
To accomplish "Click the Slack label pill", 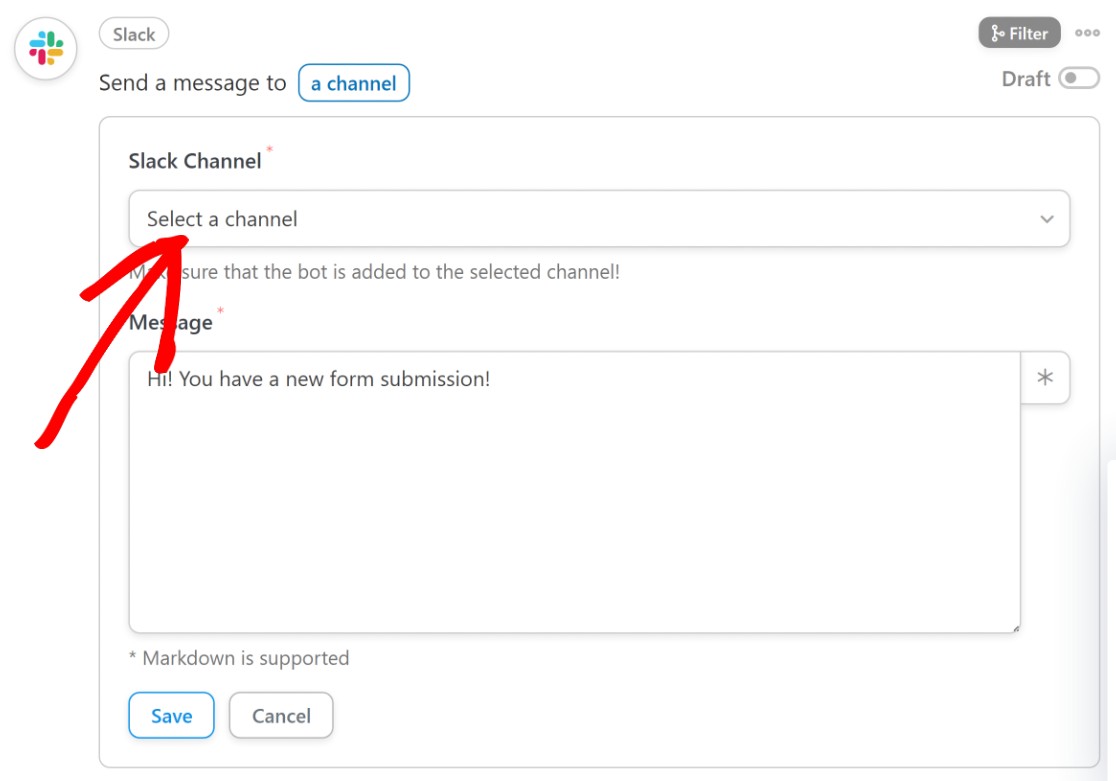I will 134,34.
